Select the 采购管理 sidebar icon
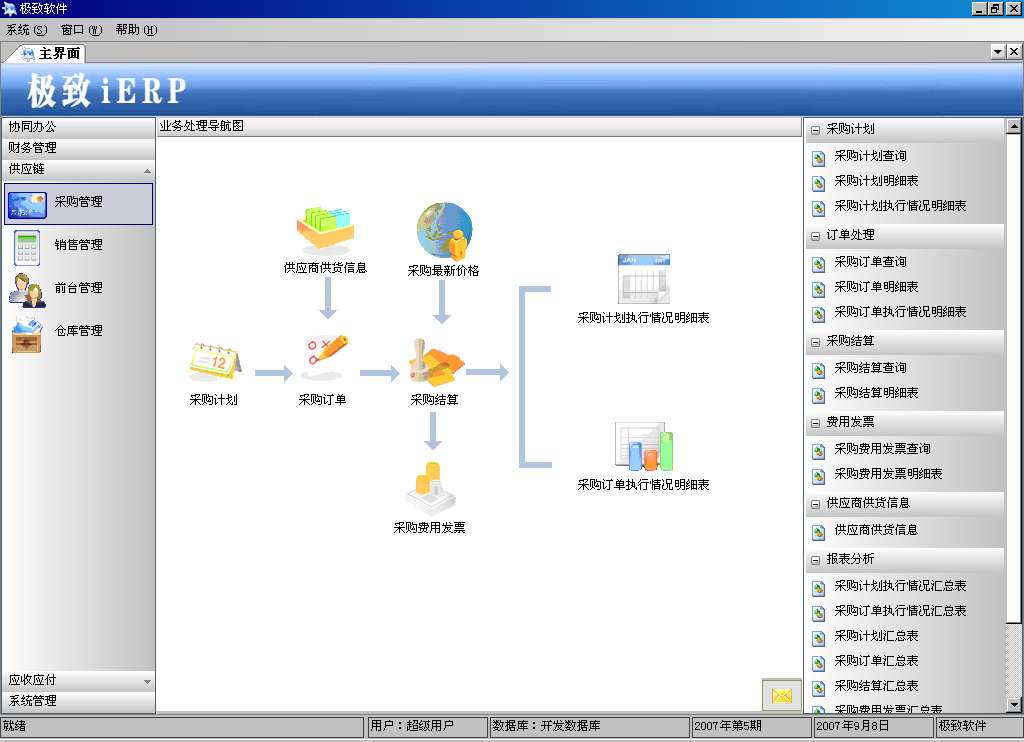This screenshot has height=742, width=1024. [x=27, y=204]
